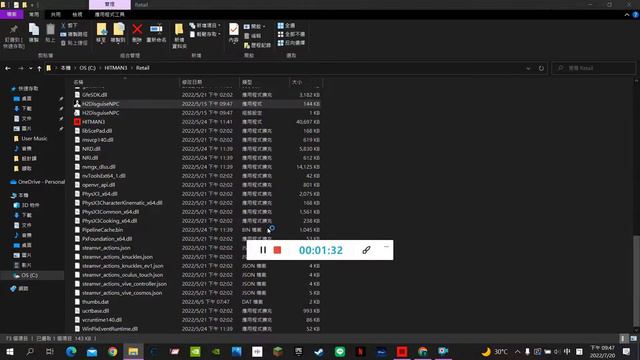Click Paste shortcut in ribbon
The width and height of the screenshot is (640, 360).
click(x=74, y=42)
